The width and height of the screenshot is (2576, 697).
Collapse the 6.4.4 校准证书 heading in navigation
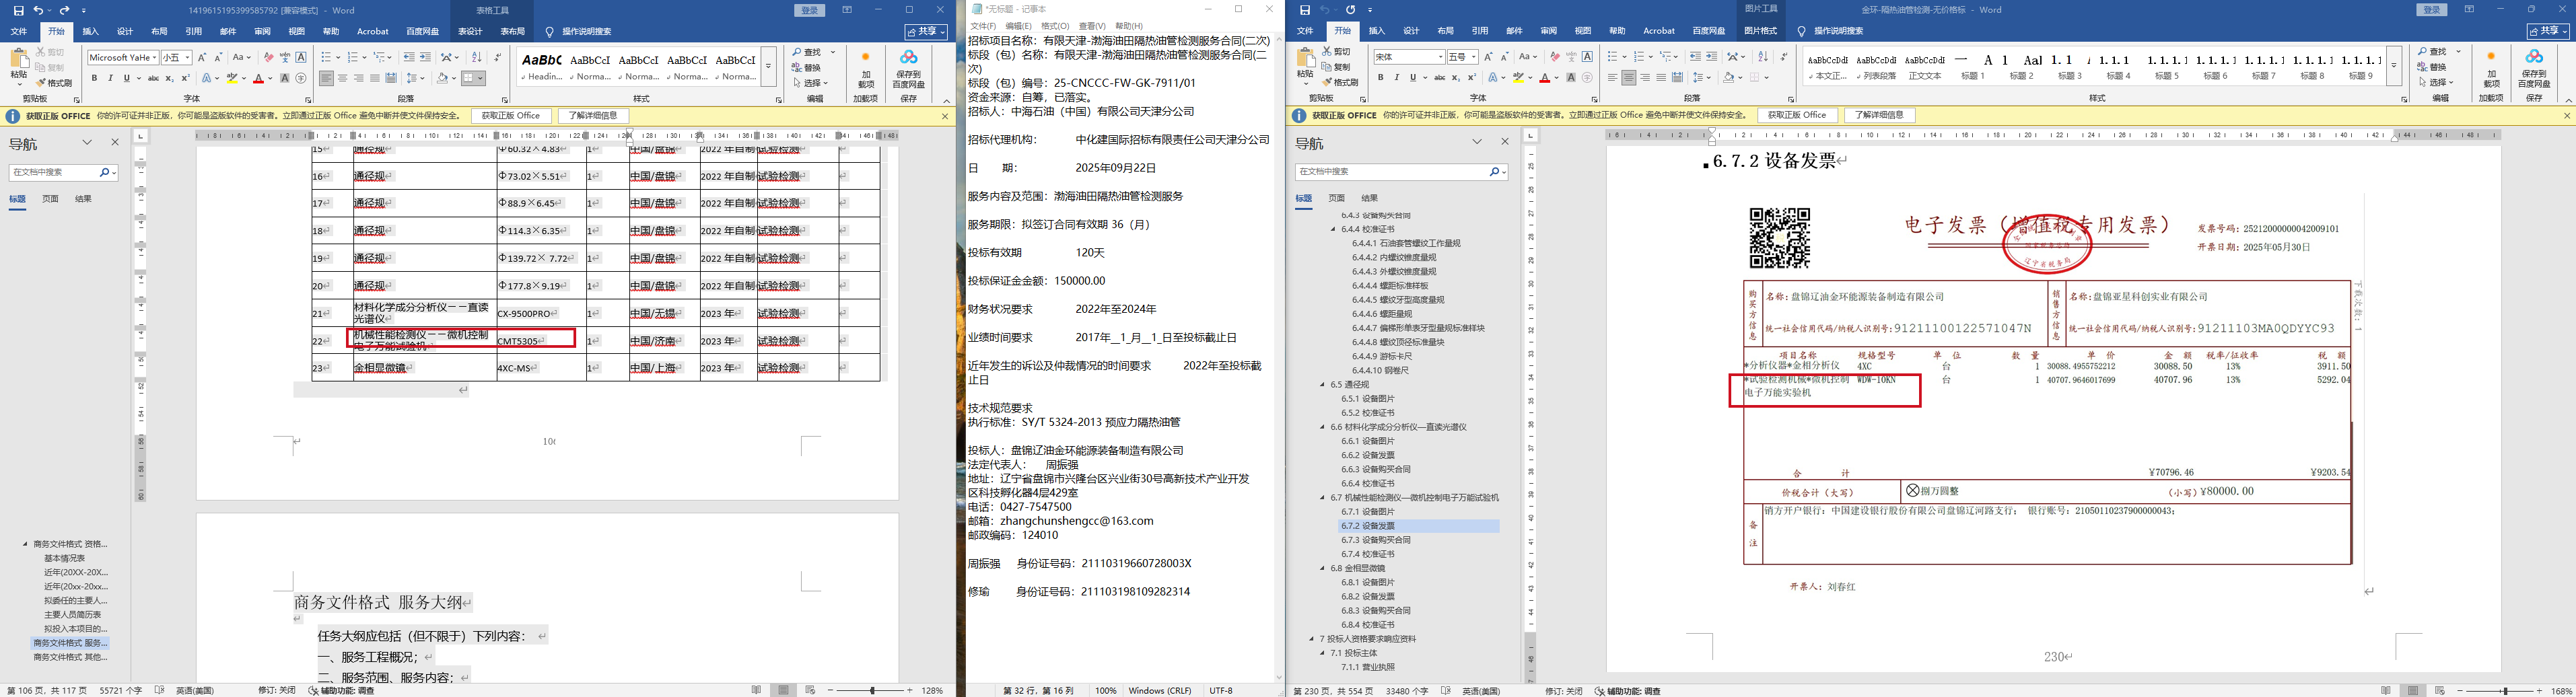[x=1333, y=229]
